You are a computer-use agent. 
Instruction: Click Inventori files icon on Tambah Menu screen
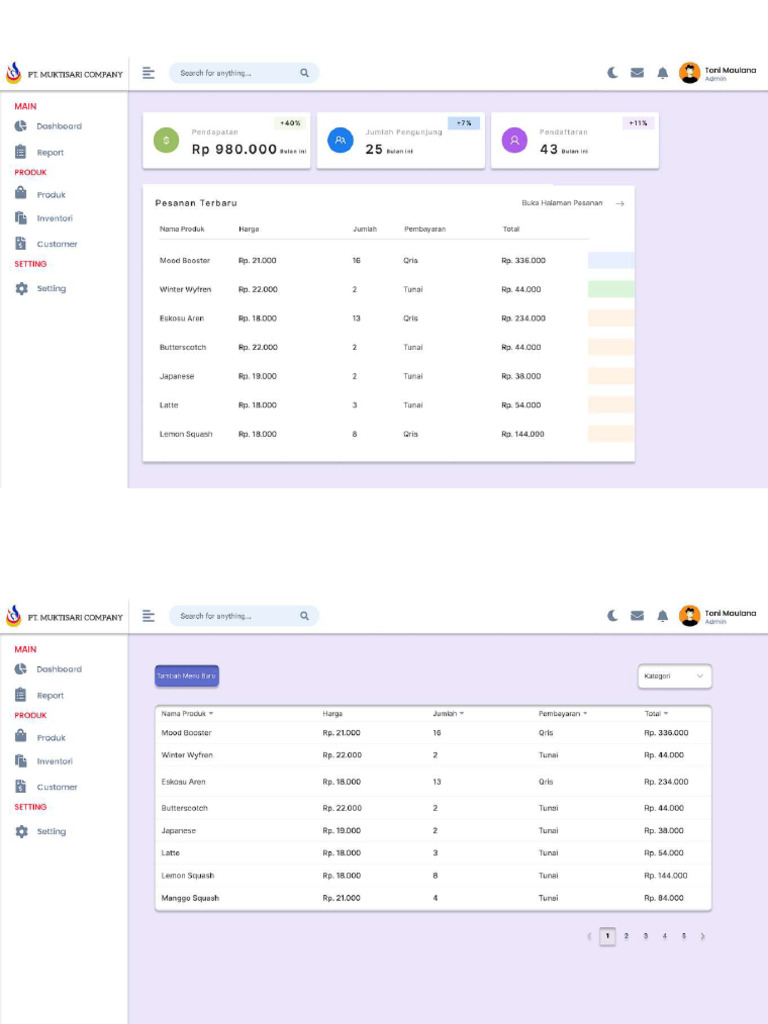[x=21, y=761]
